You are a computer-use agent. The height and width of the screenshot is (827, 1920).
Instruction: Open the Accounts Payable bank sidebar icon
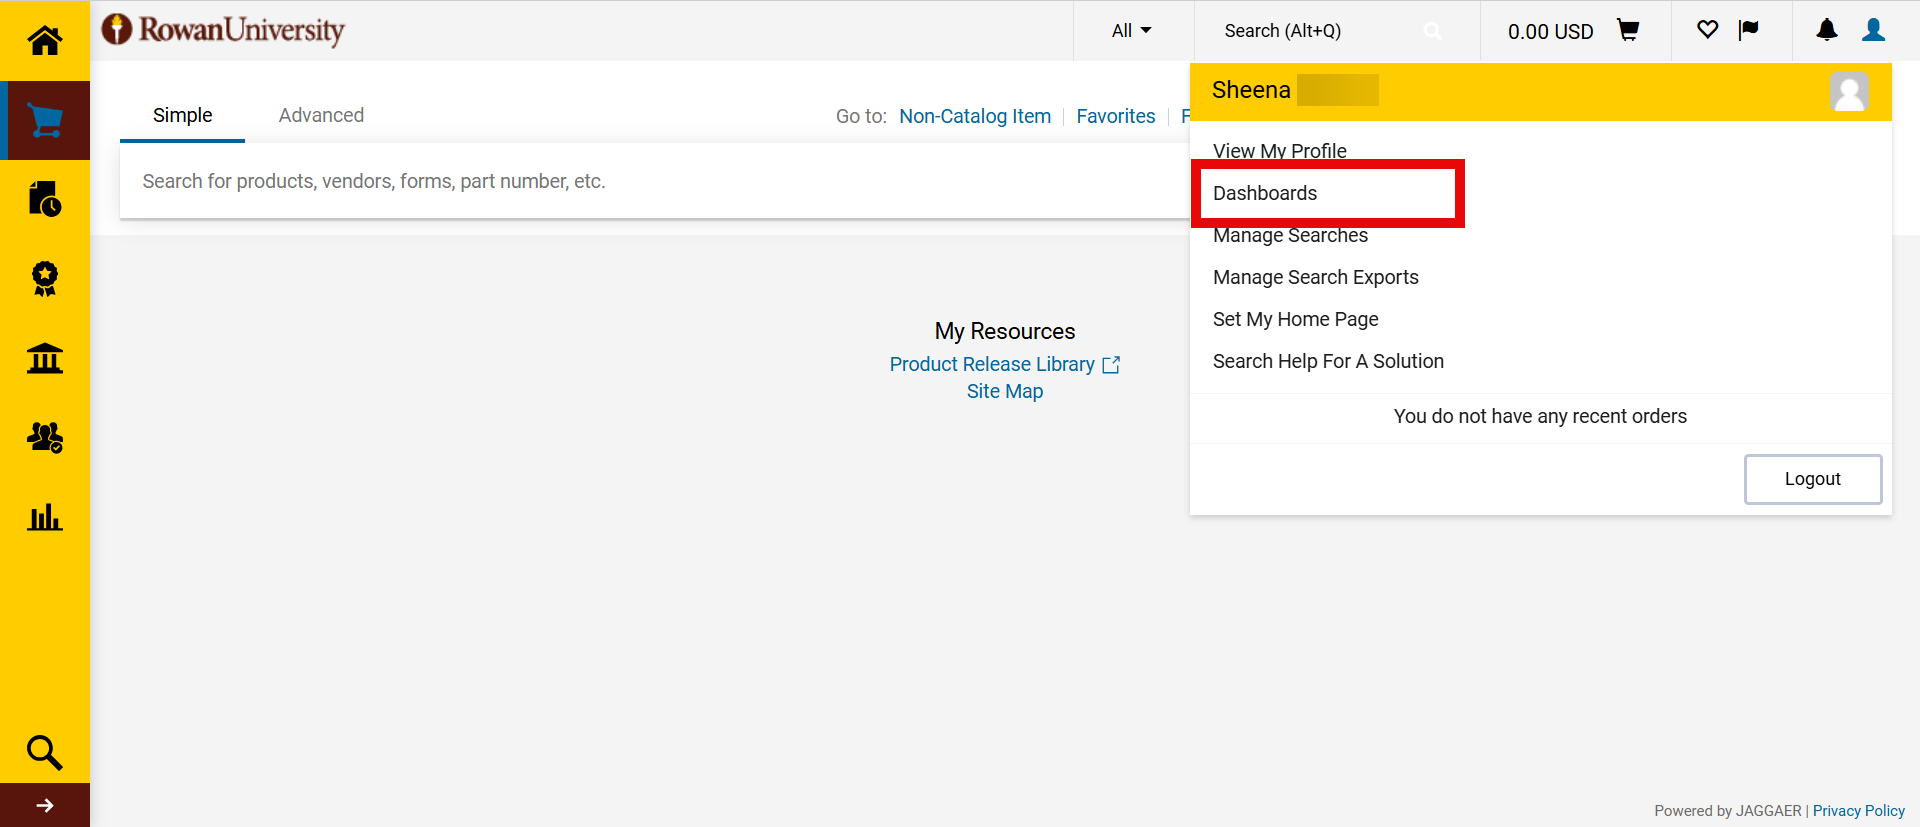coord(44,358)
